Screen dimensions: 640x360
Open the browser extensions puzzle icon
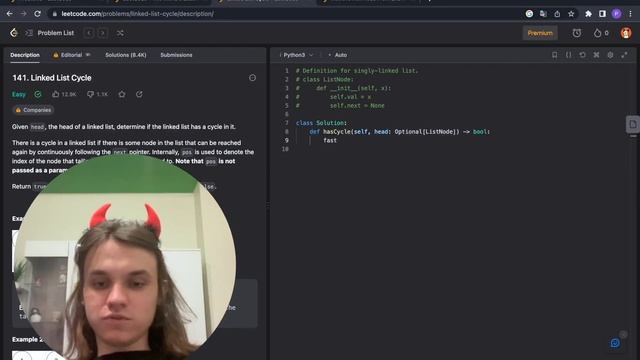pyautogui.click(x=588, y=14)
